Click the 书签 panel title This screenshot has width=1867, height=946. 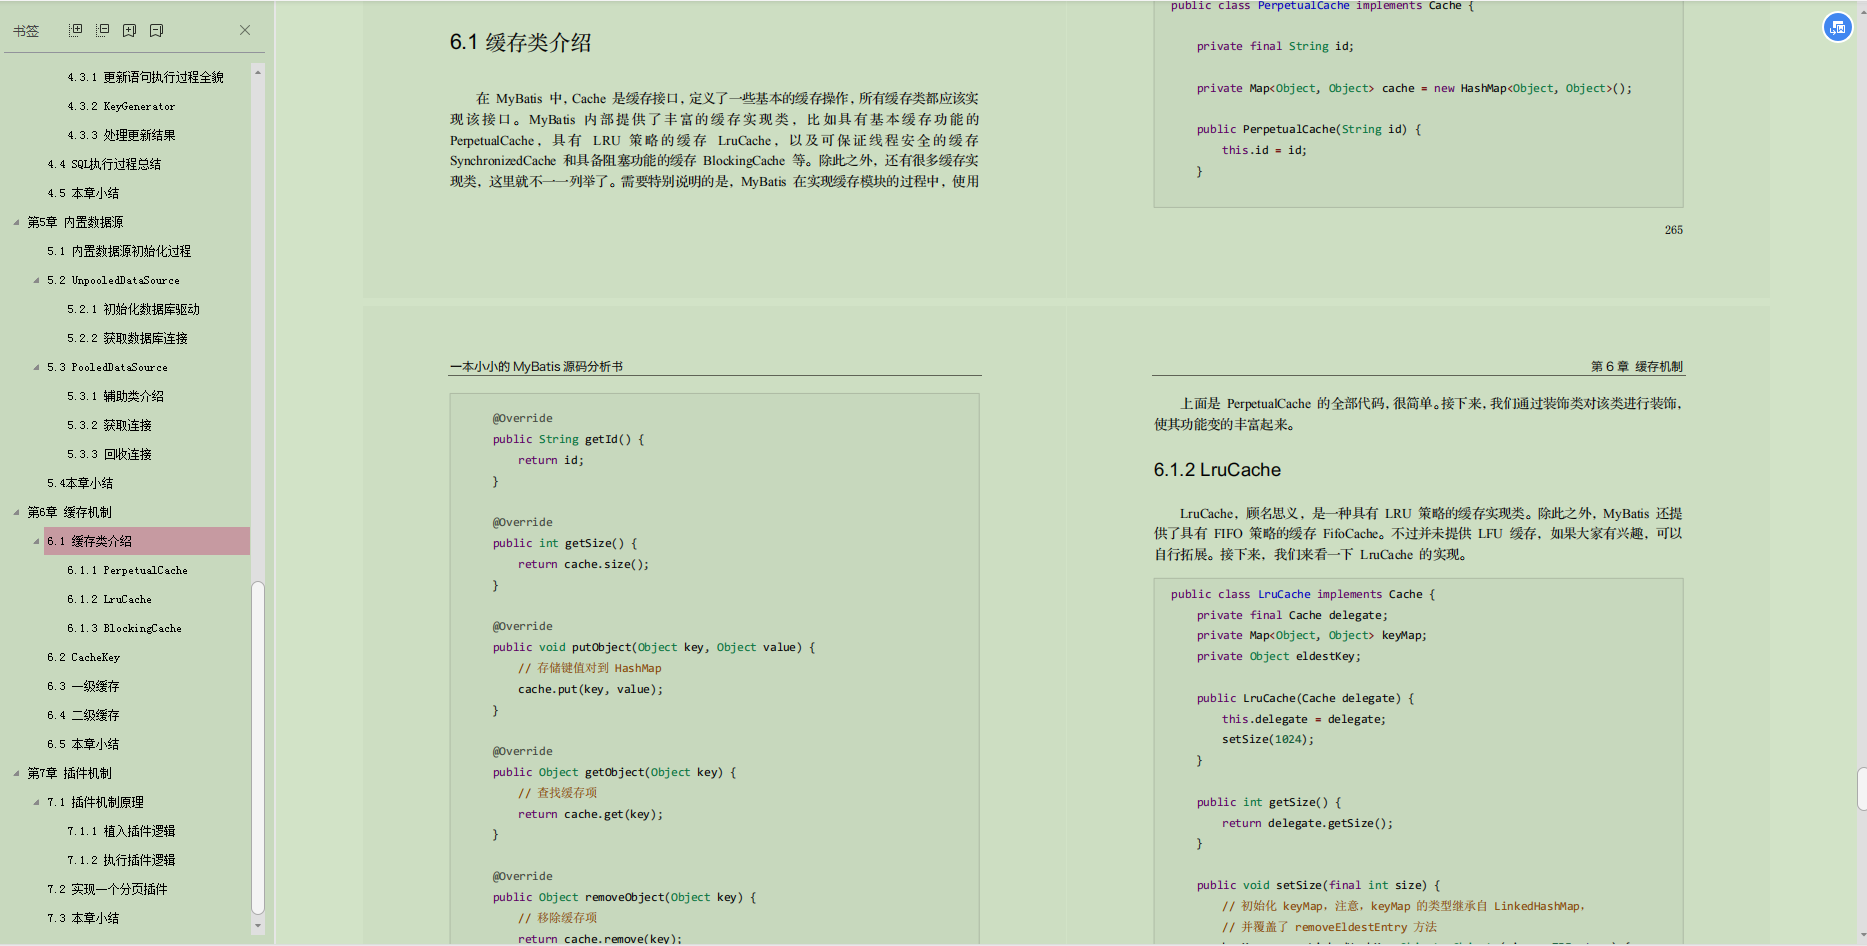[x=26, y=31]
